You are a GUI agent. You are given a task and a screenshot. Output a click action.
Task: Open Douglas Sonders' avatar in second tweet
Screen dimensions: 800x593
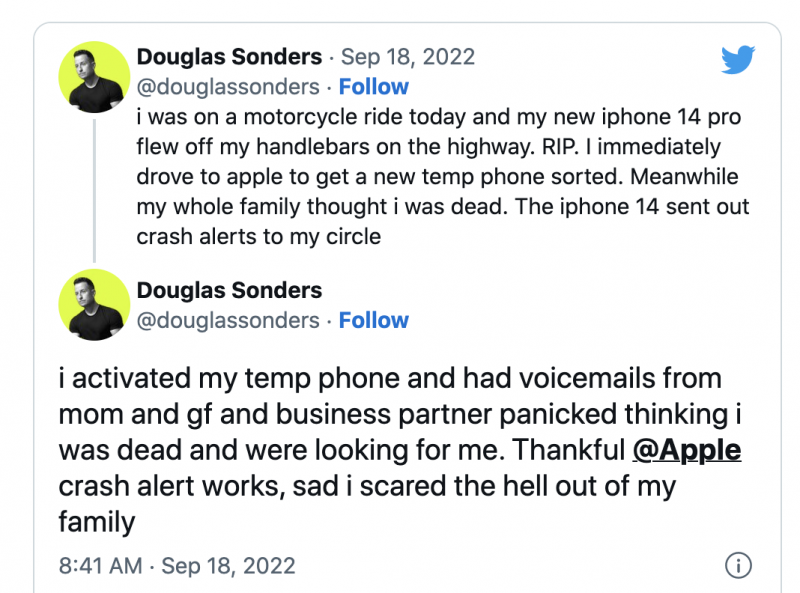(94, 305)
